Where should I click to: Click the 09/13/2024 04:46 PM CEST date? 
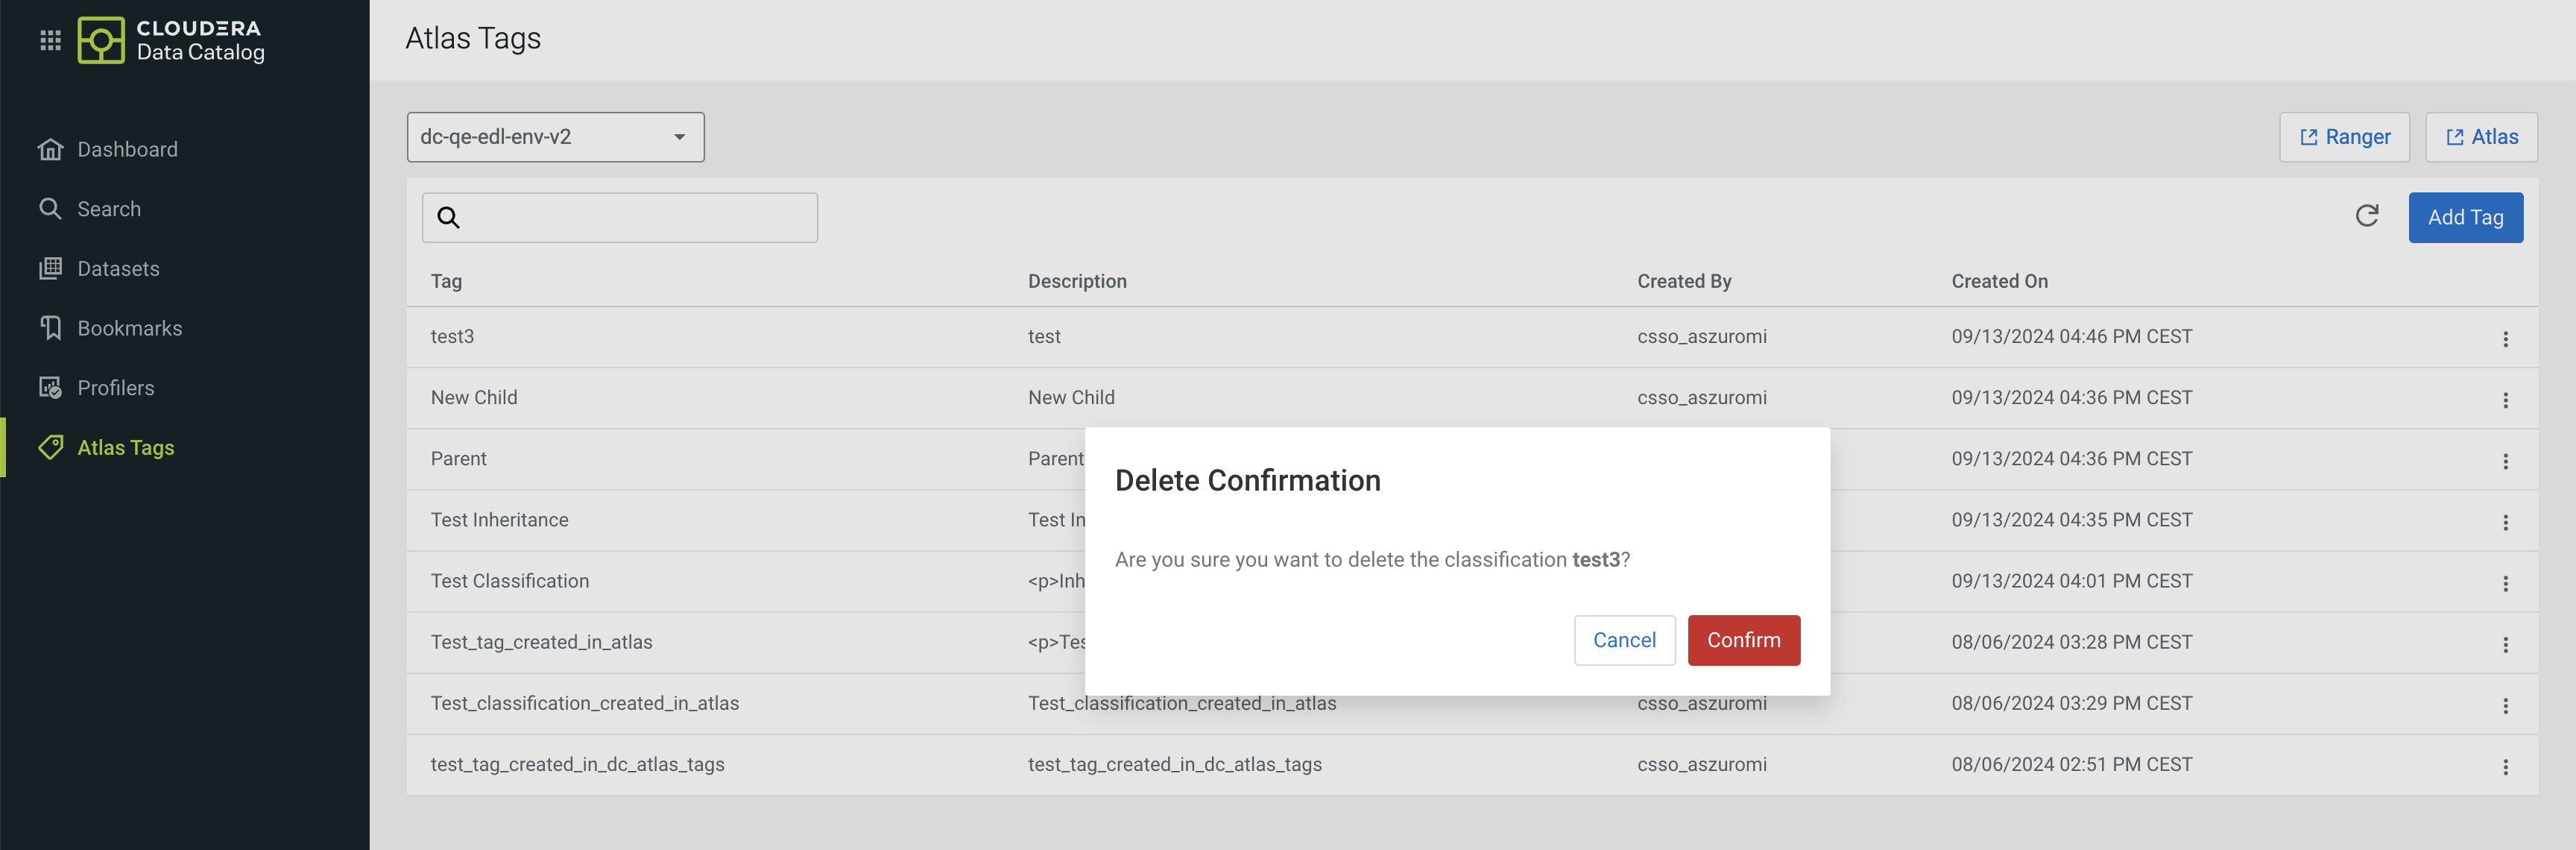click(2071, 336)
